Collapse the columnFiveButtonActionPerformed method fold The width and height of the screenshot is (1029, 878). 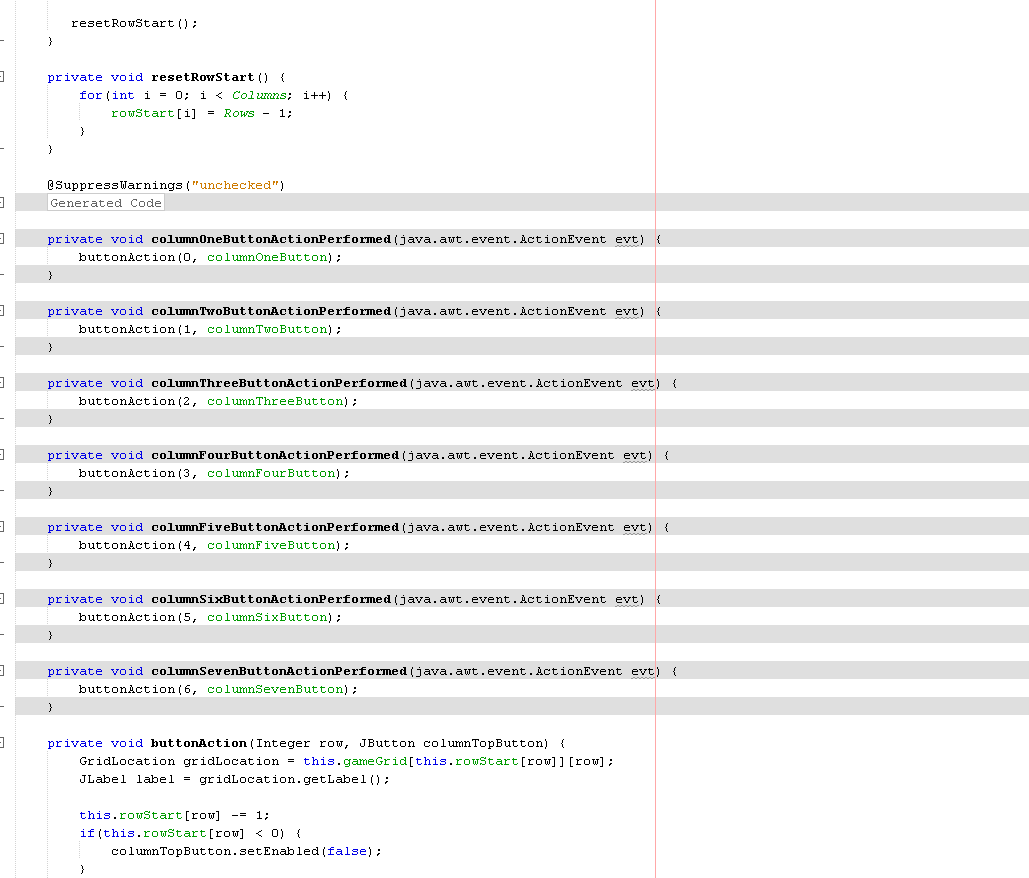[3, 526]
